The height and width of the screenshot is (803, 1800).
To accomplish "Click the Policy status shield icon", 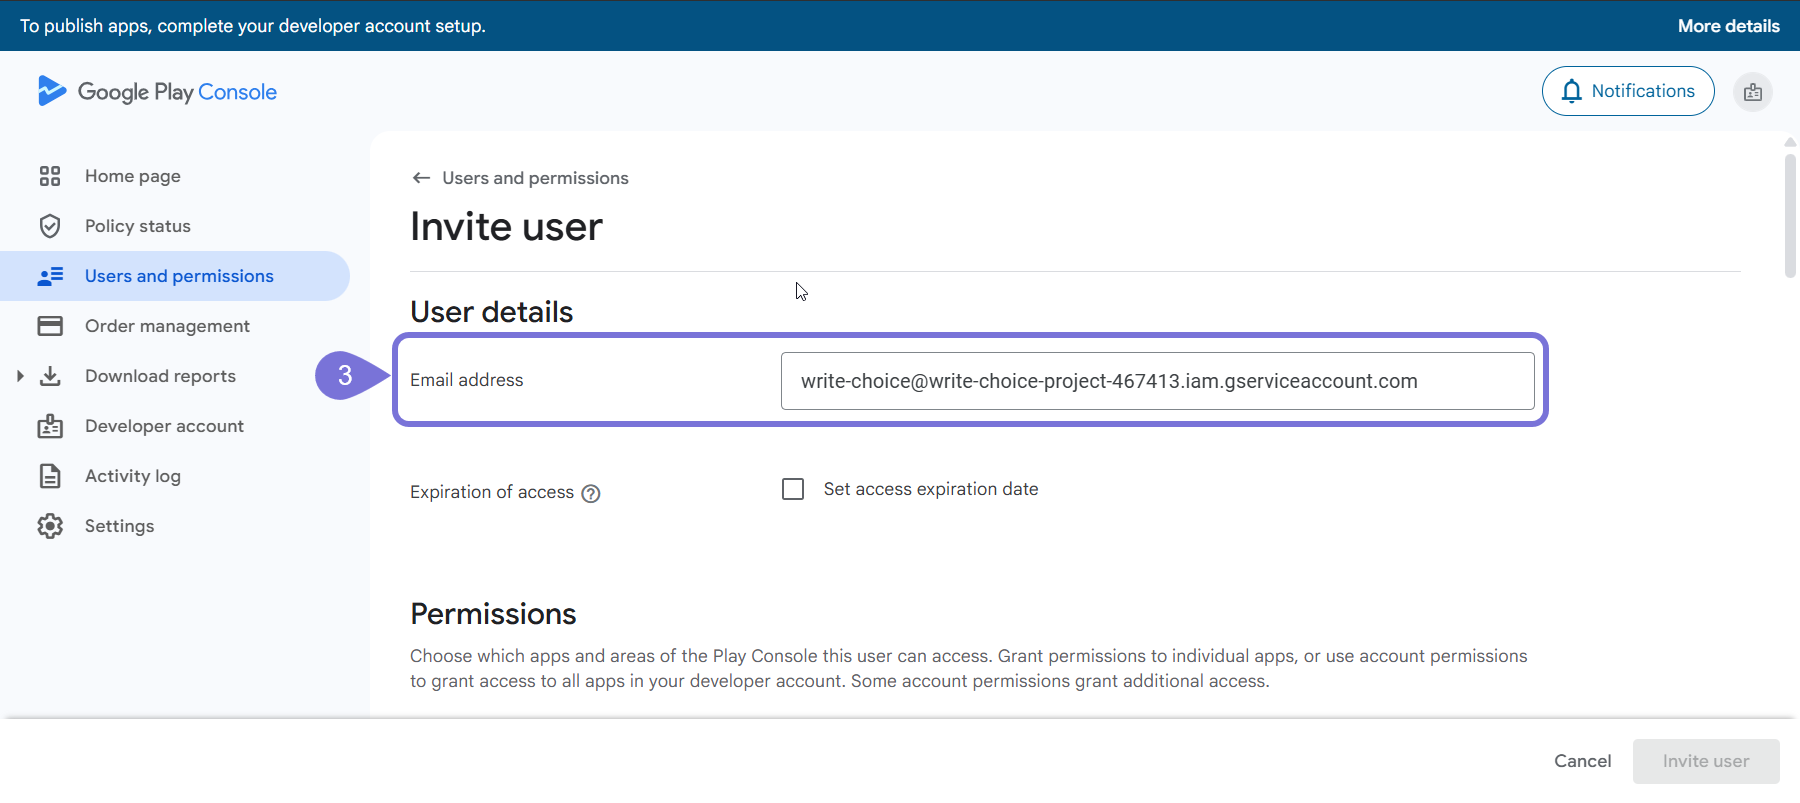I will point(50,226).
